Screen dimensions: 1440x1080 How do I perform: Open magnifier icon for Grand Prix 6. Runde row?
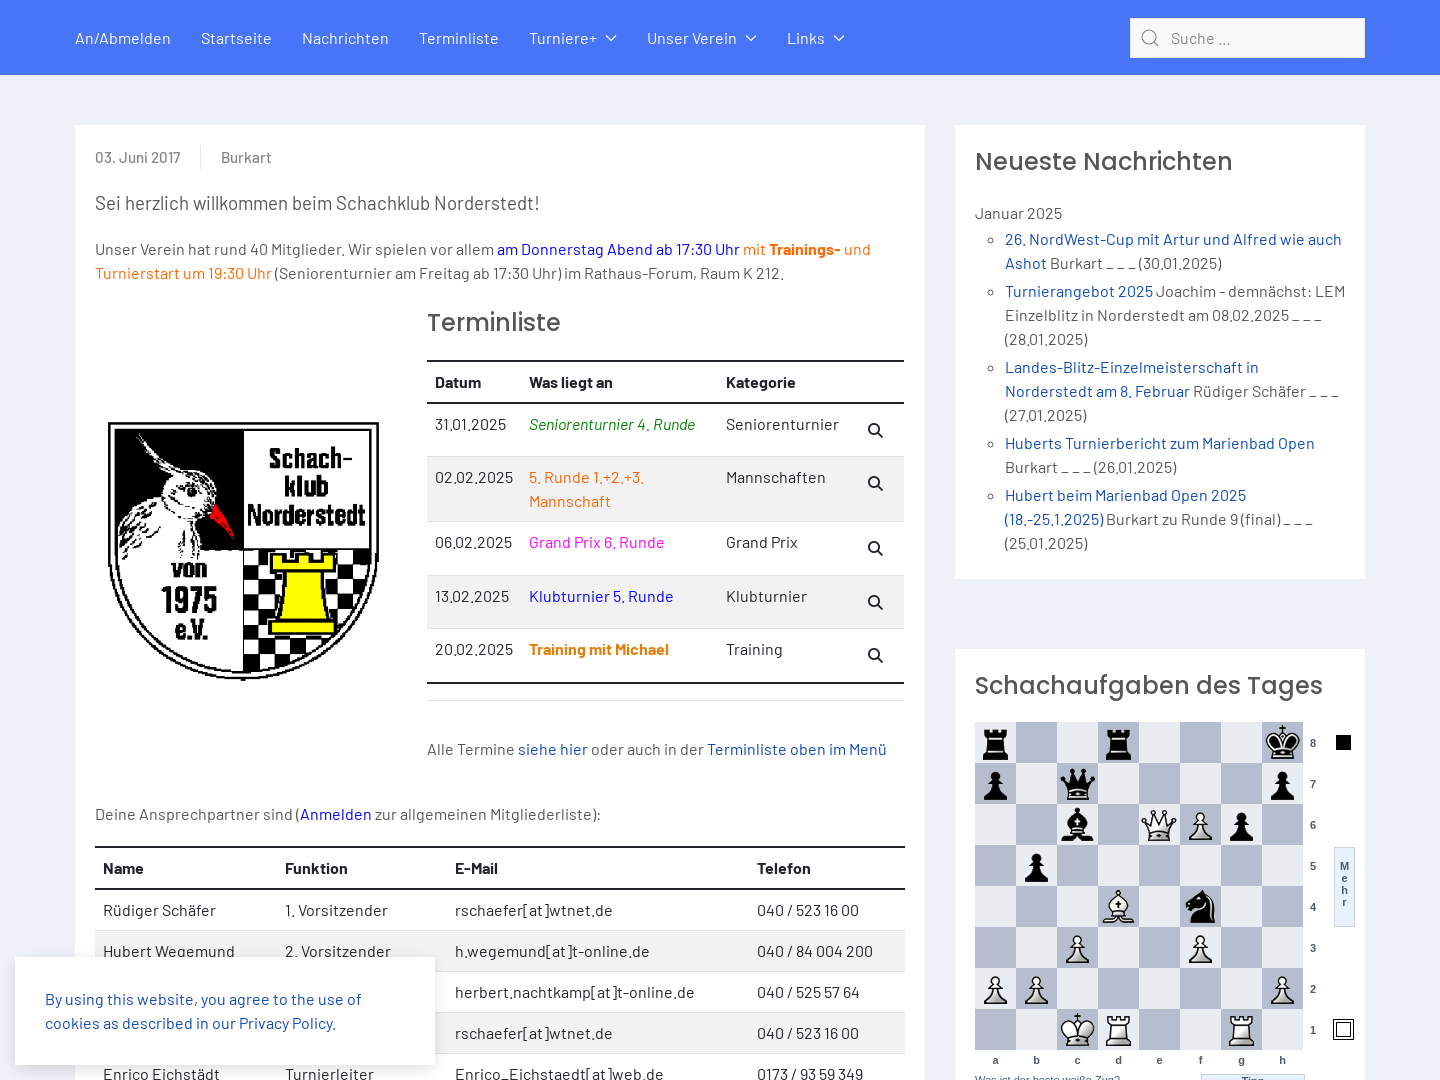coord(875,549)
